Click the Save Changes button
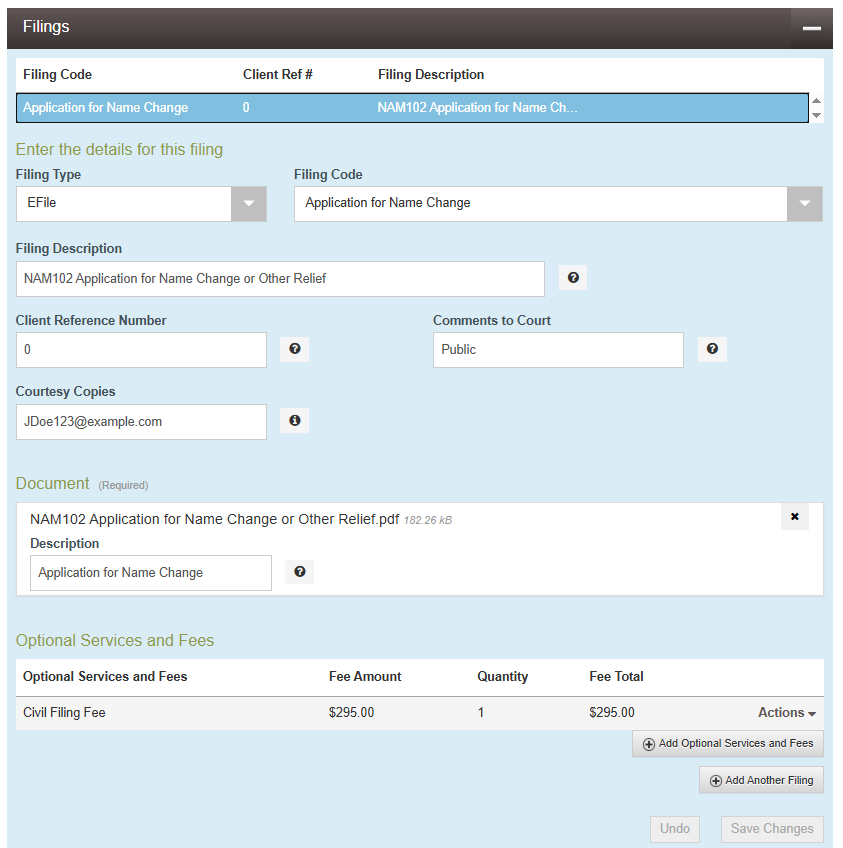 pos(773,828)
